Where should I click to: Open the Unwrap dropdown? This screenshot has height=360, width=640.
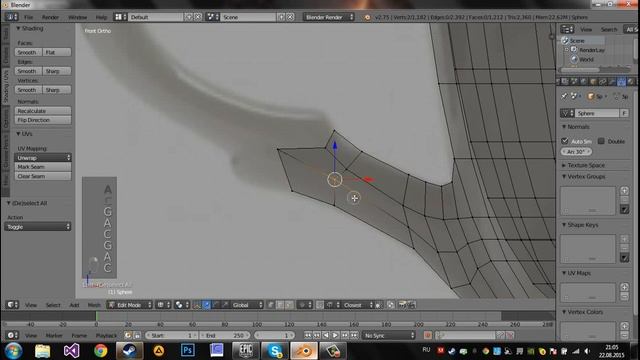click(43, 158)
